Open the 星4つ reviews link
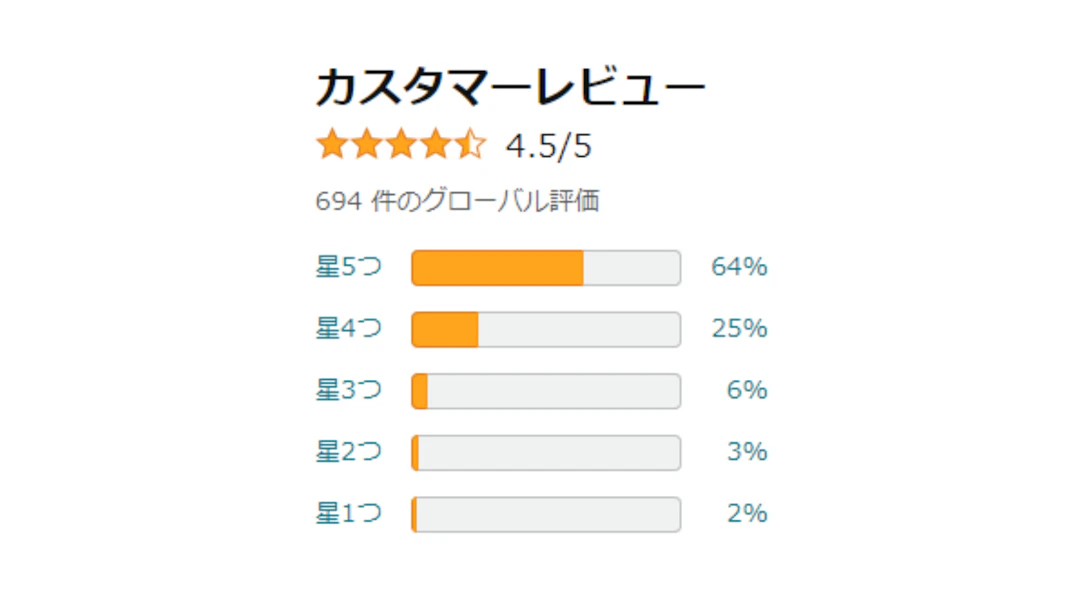Image resolution: width=1080 pixels, height=608 pixels. pyautogui.click(x=346, y=329)
